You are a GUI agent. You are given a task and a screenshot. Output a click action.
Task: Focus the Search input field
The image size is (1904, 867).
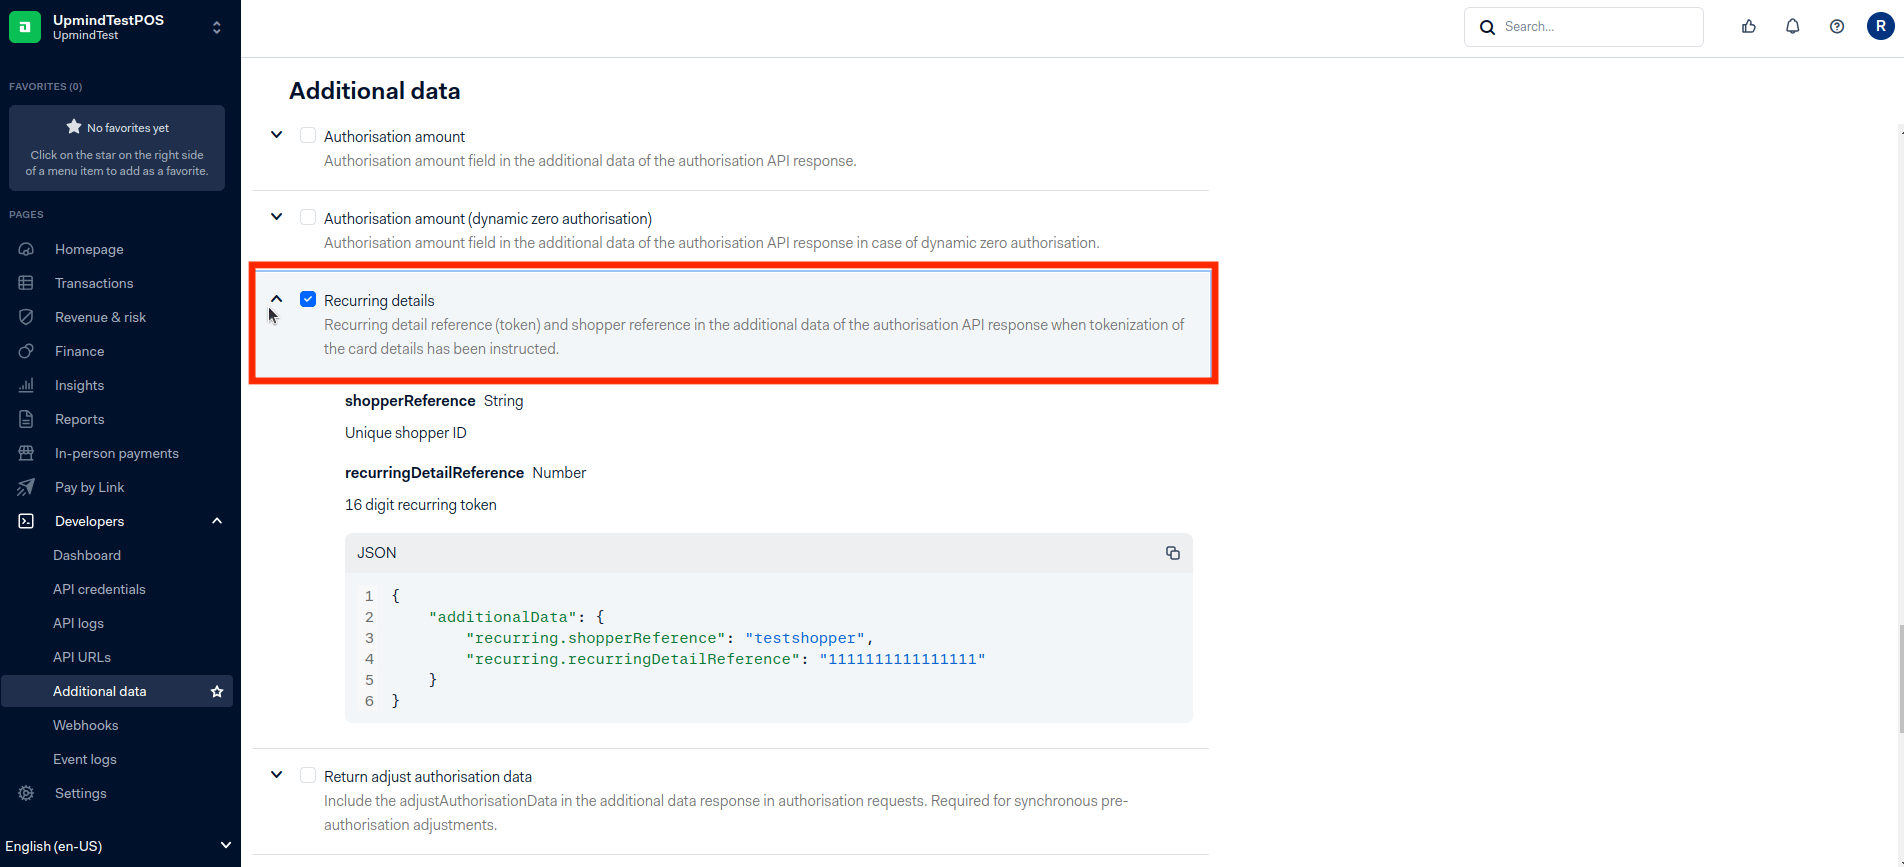(x=1584, y=27)
